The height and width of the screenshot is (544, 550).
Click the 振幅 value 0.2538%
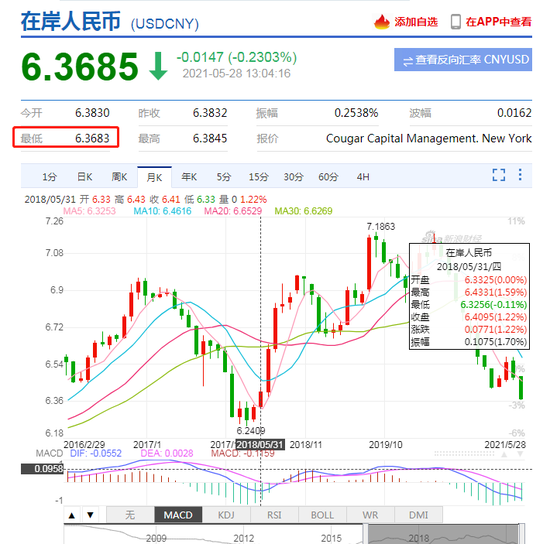pos(356,113)
